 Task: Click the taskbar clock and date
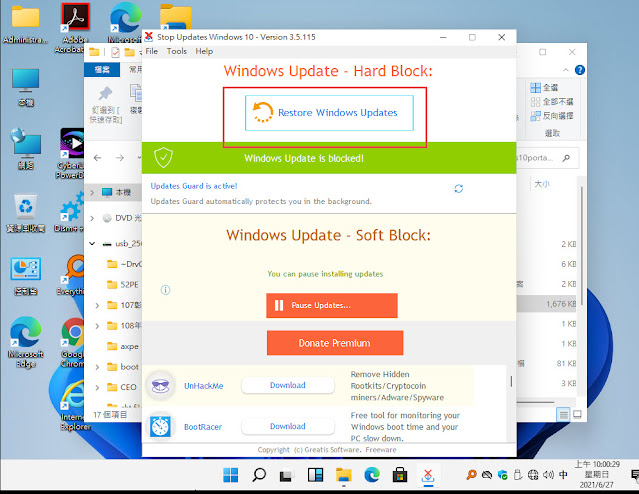pyautogui.click(x=599, y=474)
